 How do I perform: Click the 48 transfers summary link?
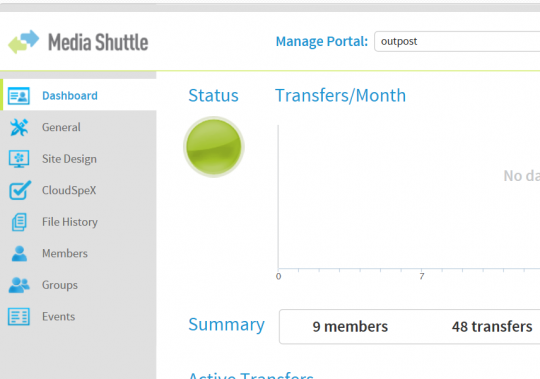pyautogui.click(x=492, y=326)
